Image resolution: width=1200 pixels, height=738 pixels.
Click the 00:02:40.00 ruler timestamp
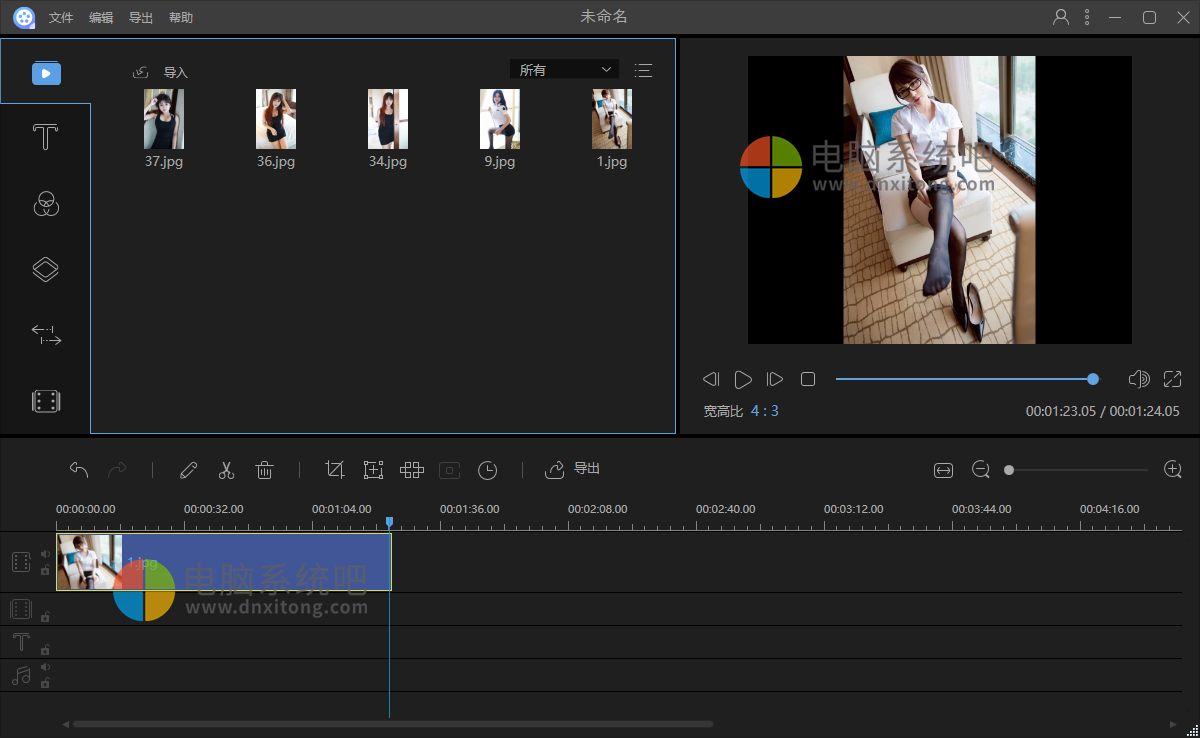coord(725,509)
